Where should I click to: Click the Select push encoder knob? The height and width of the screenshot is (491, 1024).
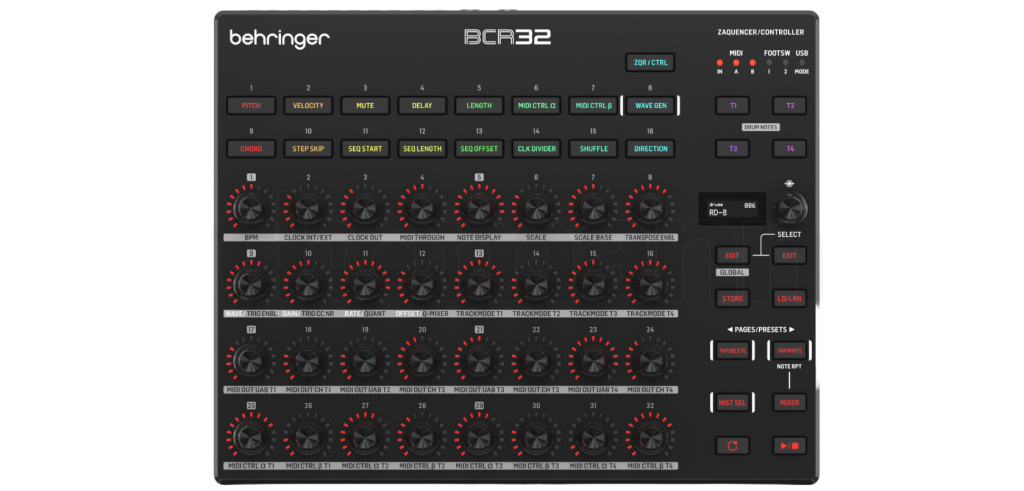click(790, 208)
